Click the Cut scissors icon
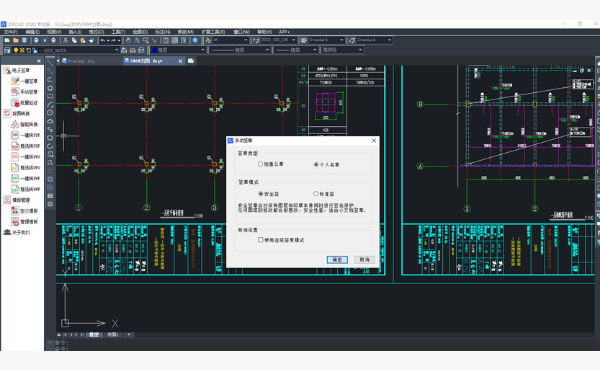The image size is (600, 371). point(65,40)
